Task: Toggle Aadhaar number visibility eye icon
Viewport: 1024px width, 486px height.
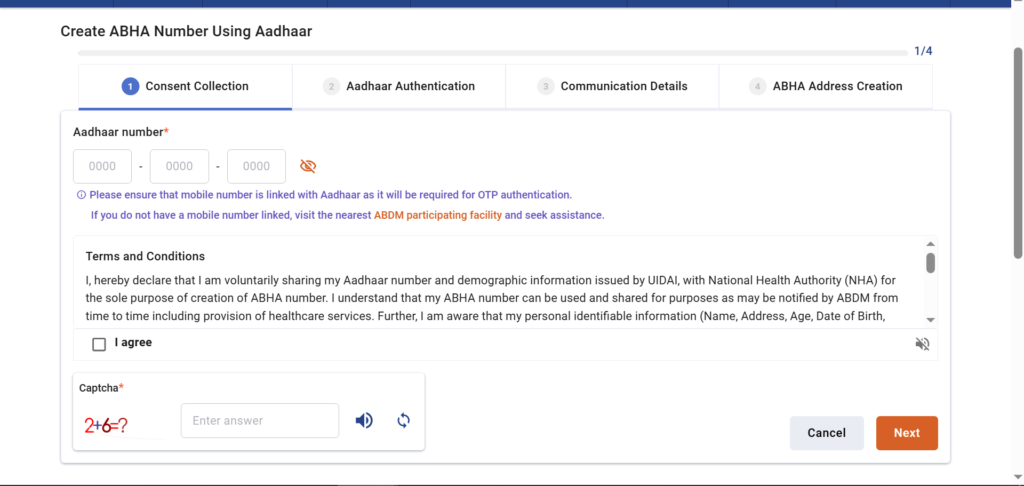Action: point(308,166)
